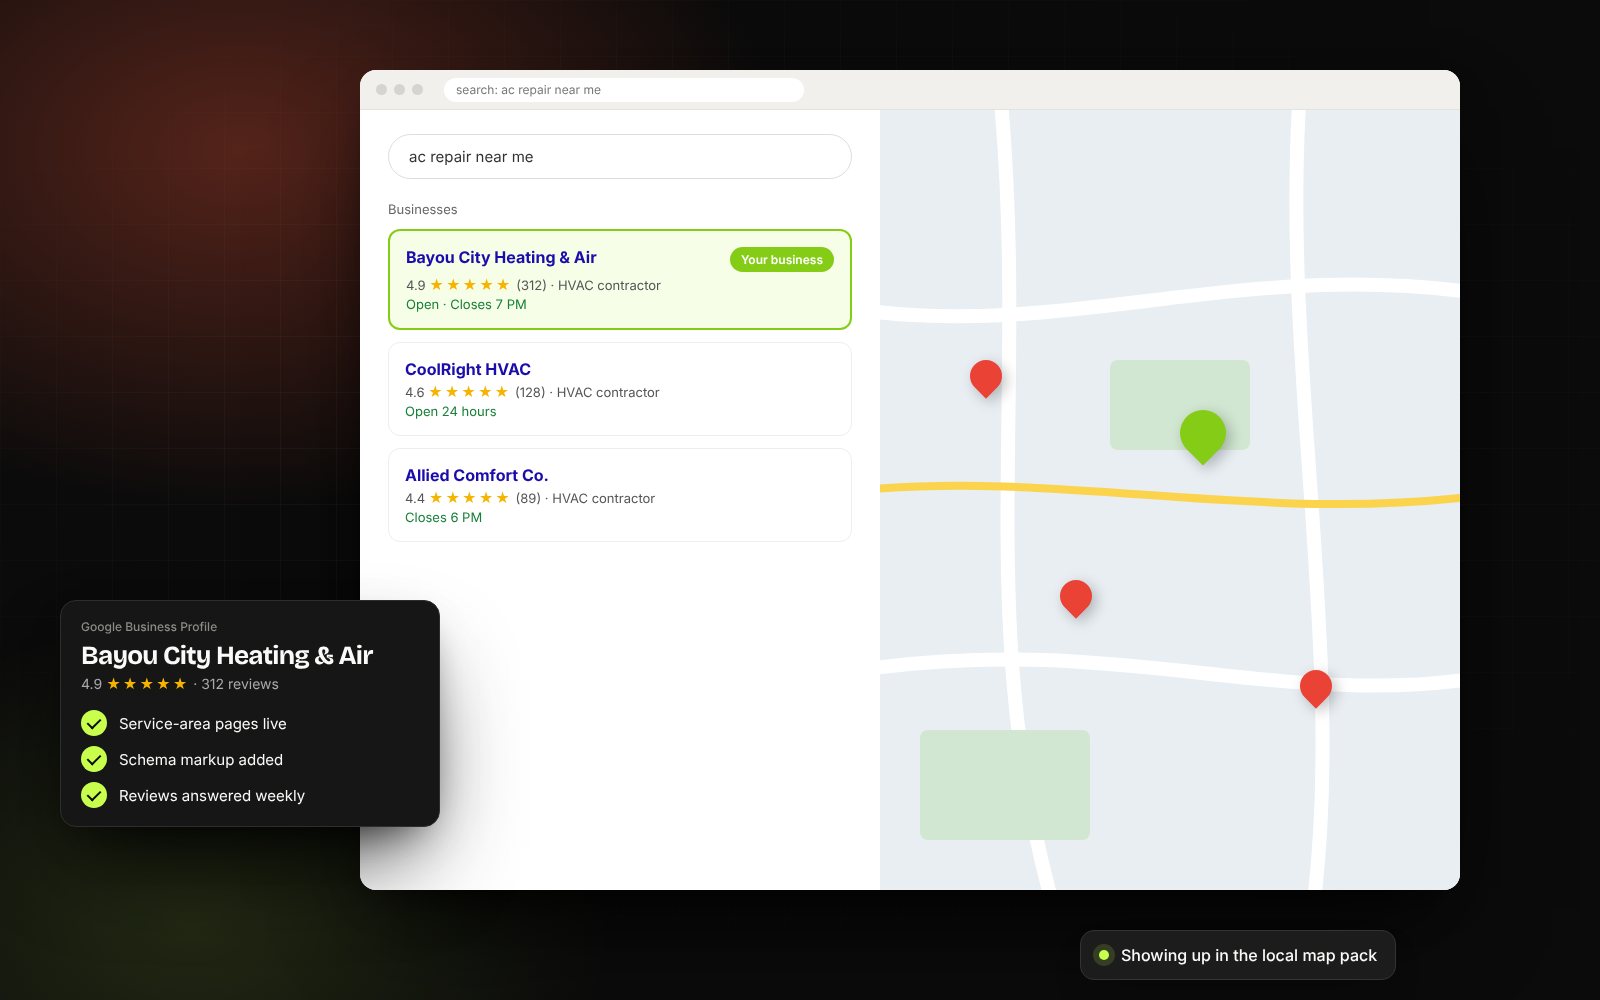
Task: Click the browser address bar showing search: ac repair near me
Action: click(x=624, y=90)
